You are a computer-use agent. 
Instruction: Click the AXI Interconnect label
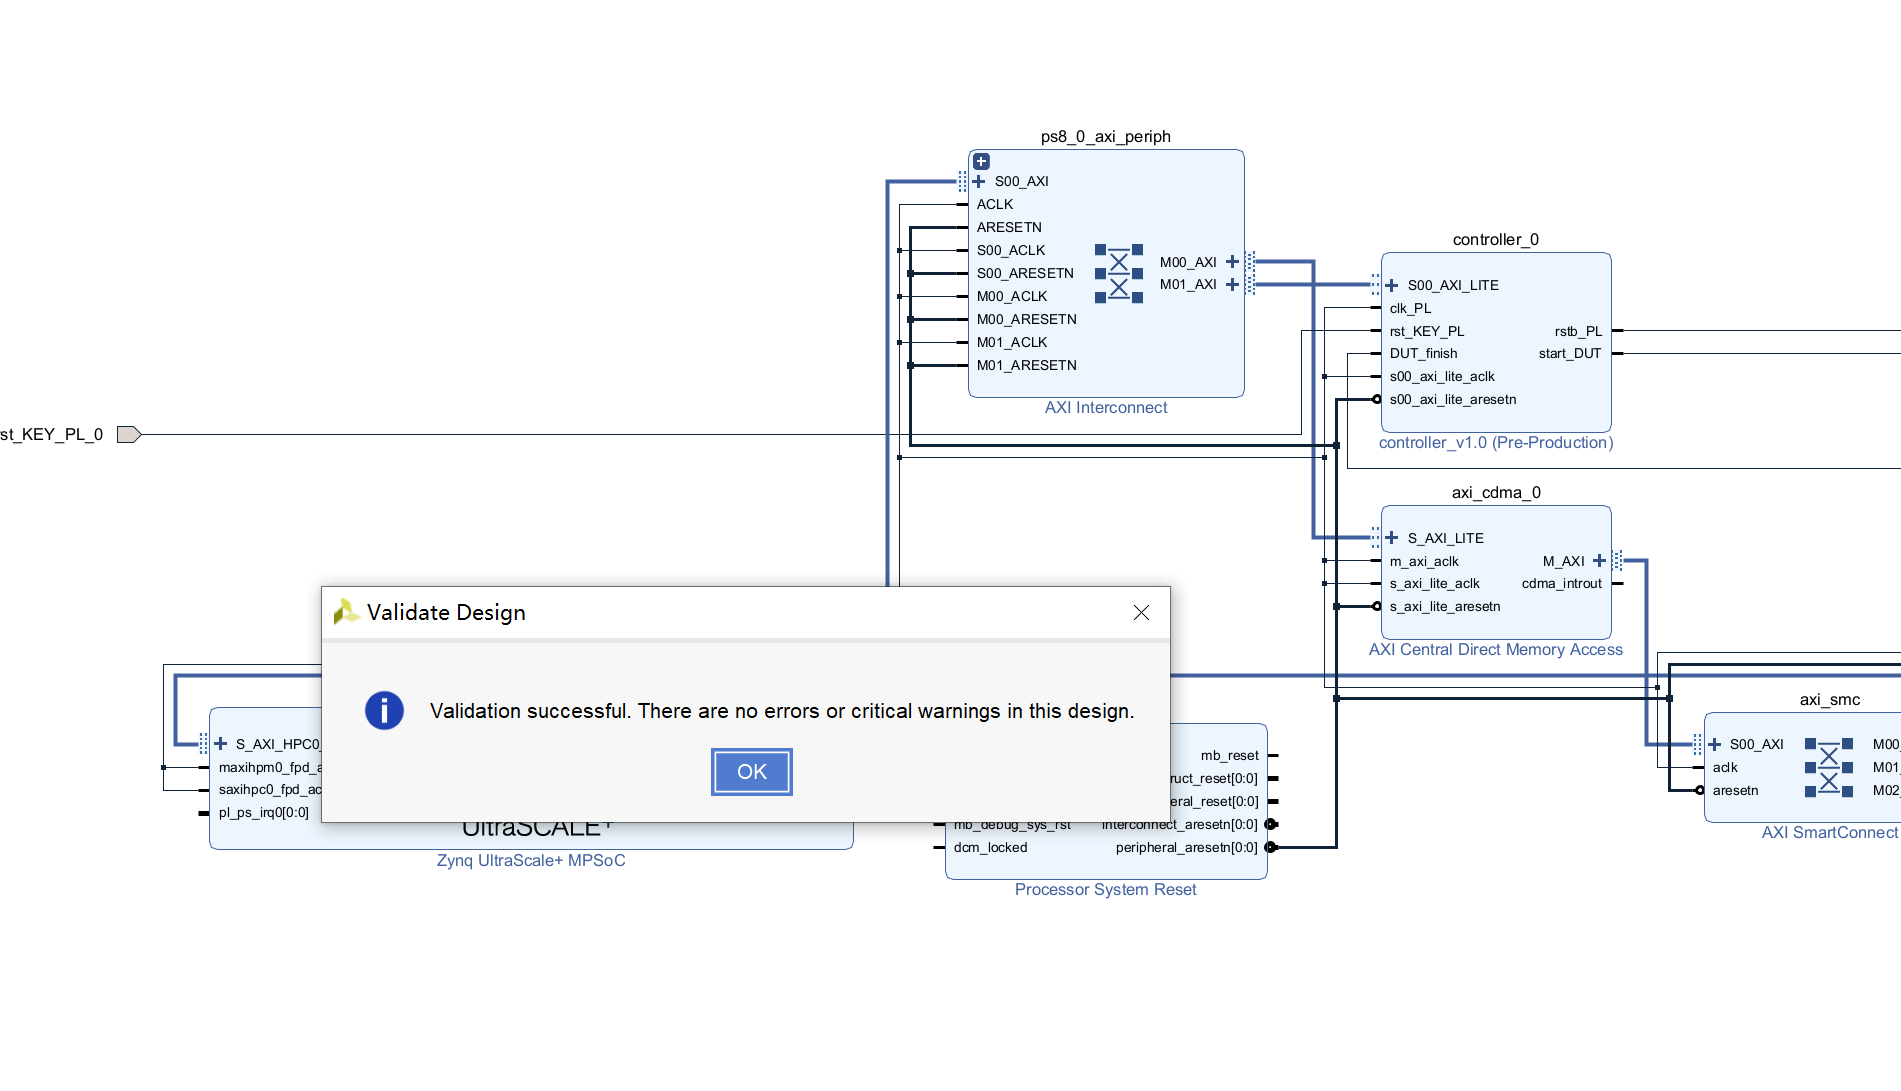(x=1106, y=407)
